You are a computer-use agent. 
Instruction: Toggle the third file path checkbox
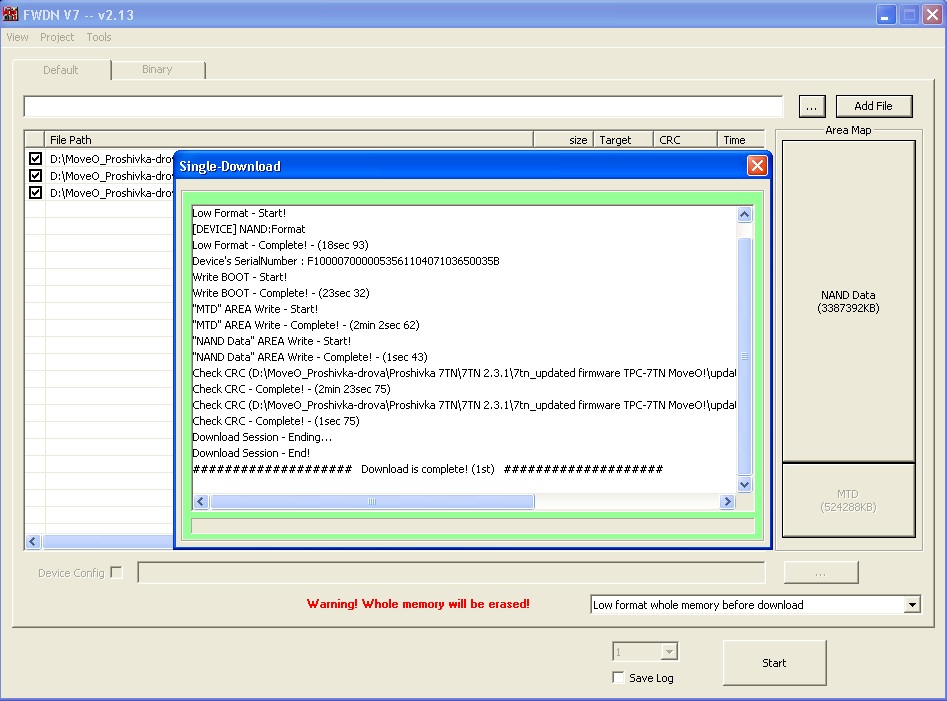click(35, 193)
